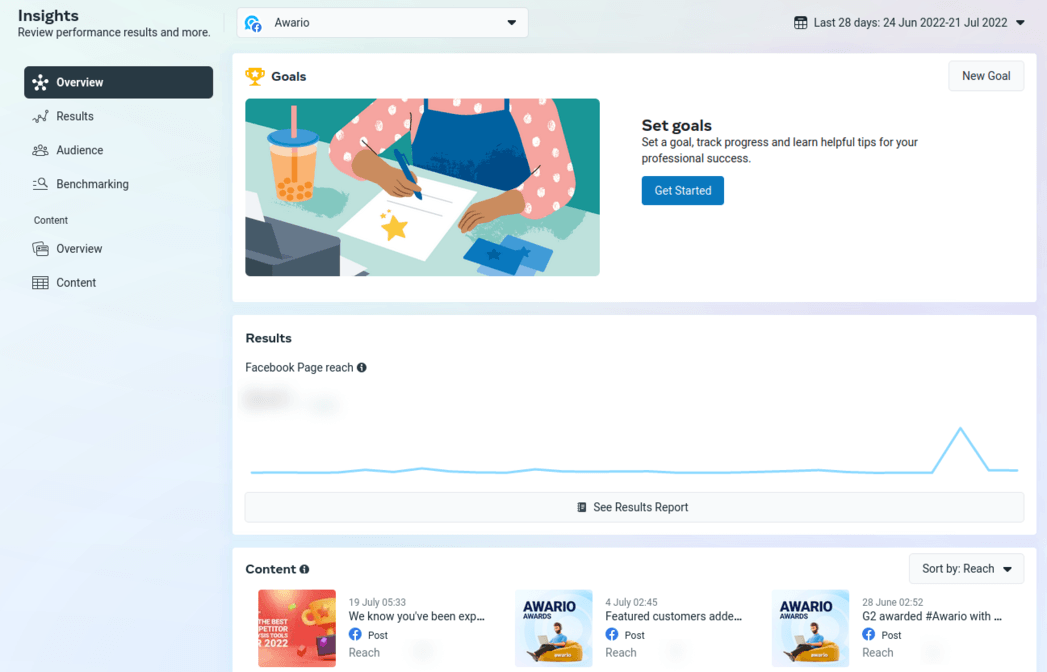The image size is (1047, 672).
Task: Select the Overview icon in the sidebar
Action: 40,82
